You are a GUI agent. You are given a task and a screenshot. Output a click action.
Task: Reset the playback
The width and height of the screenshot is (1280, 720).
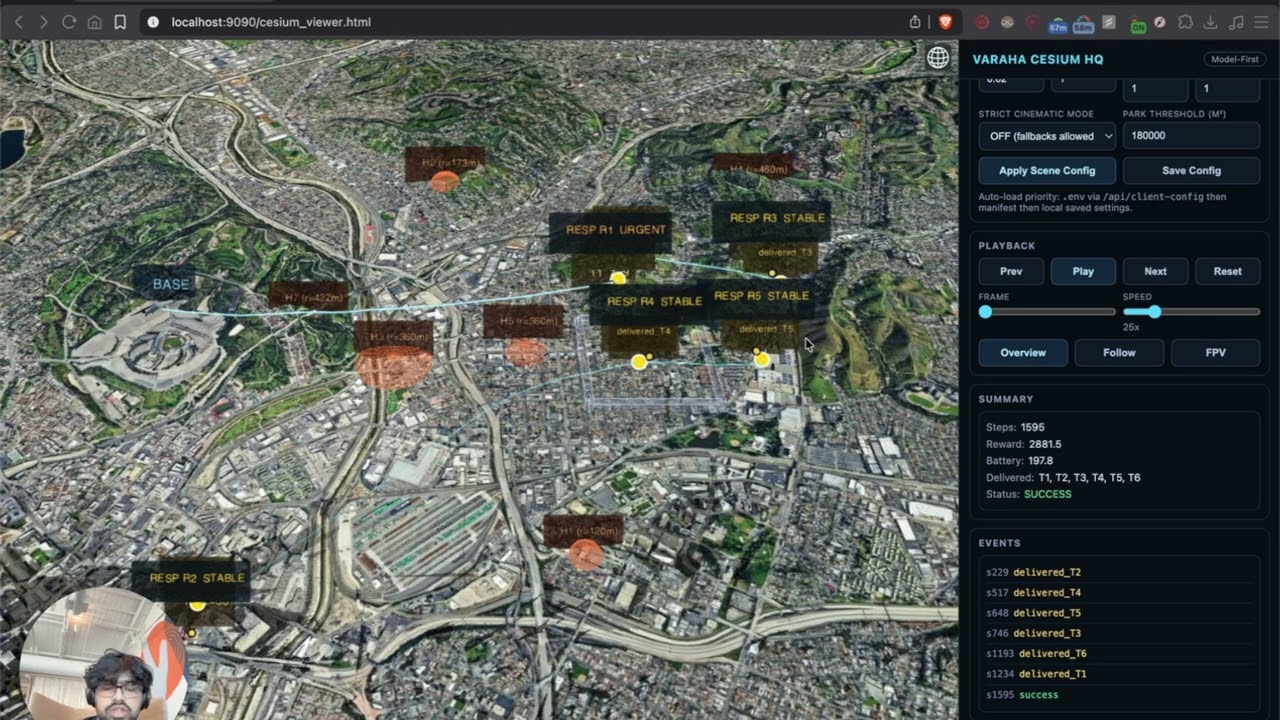click(1227, 271)
